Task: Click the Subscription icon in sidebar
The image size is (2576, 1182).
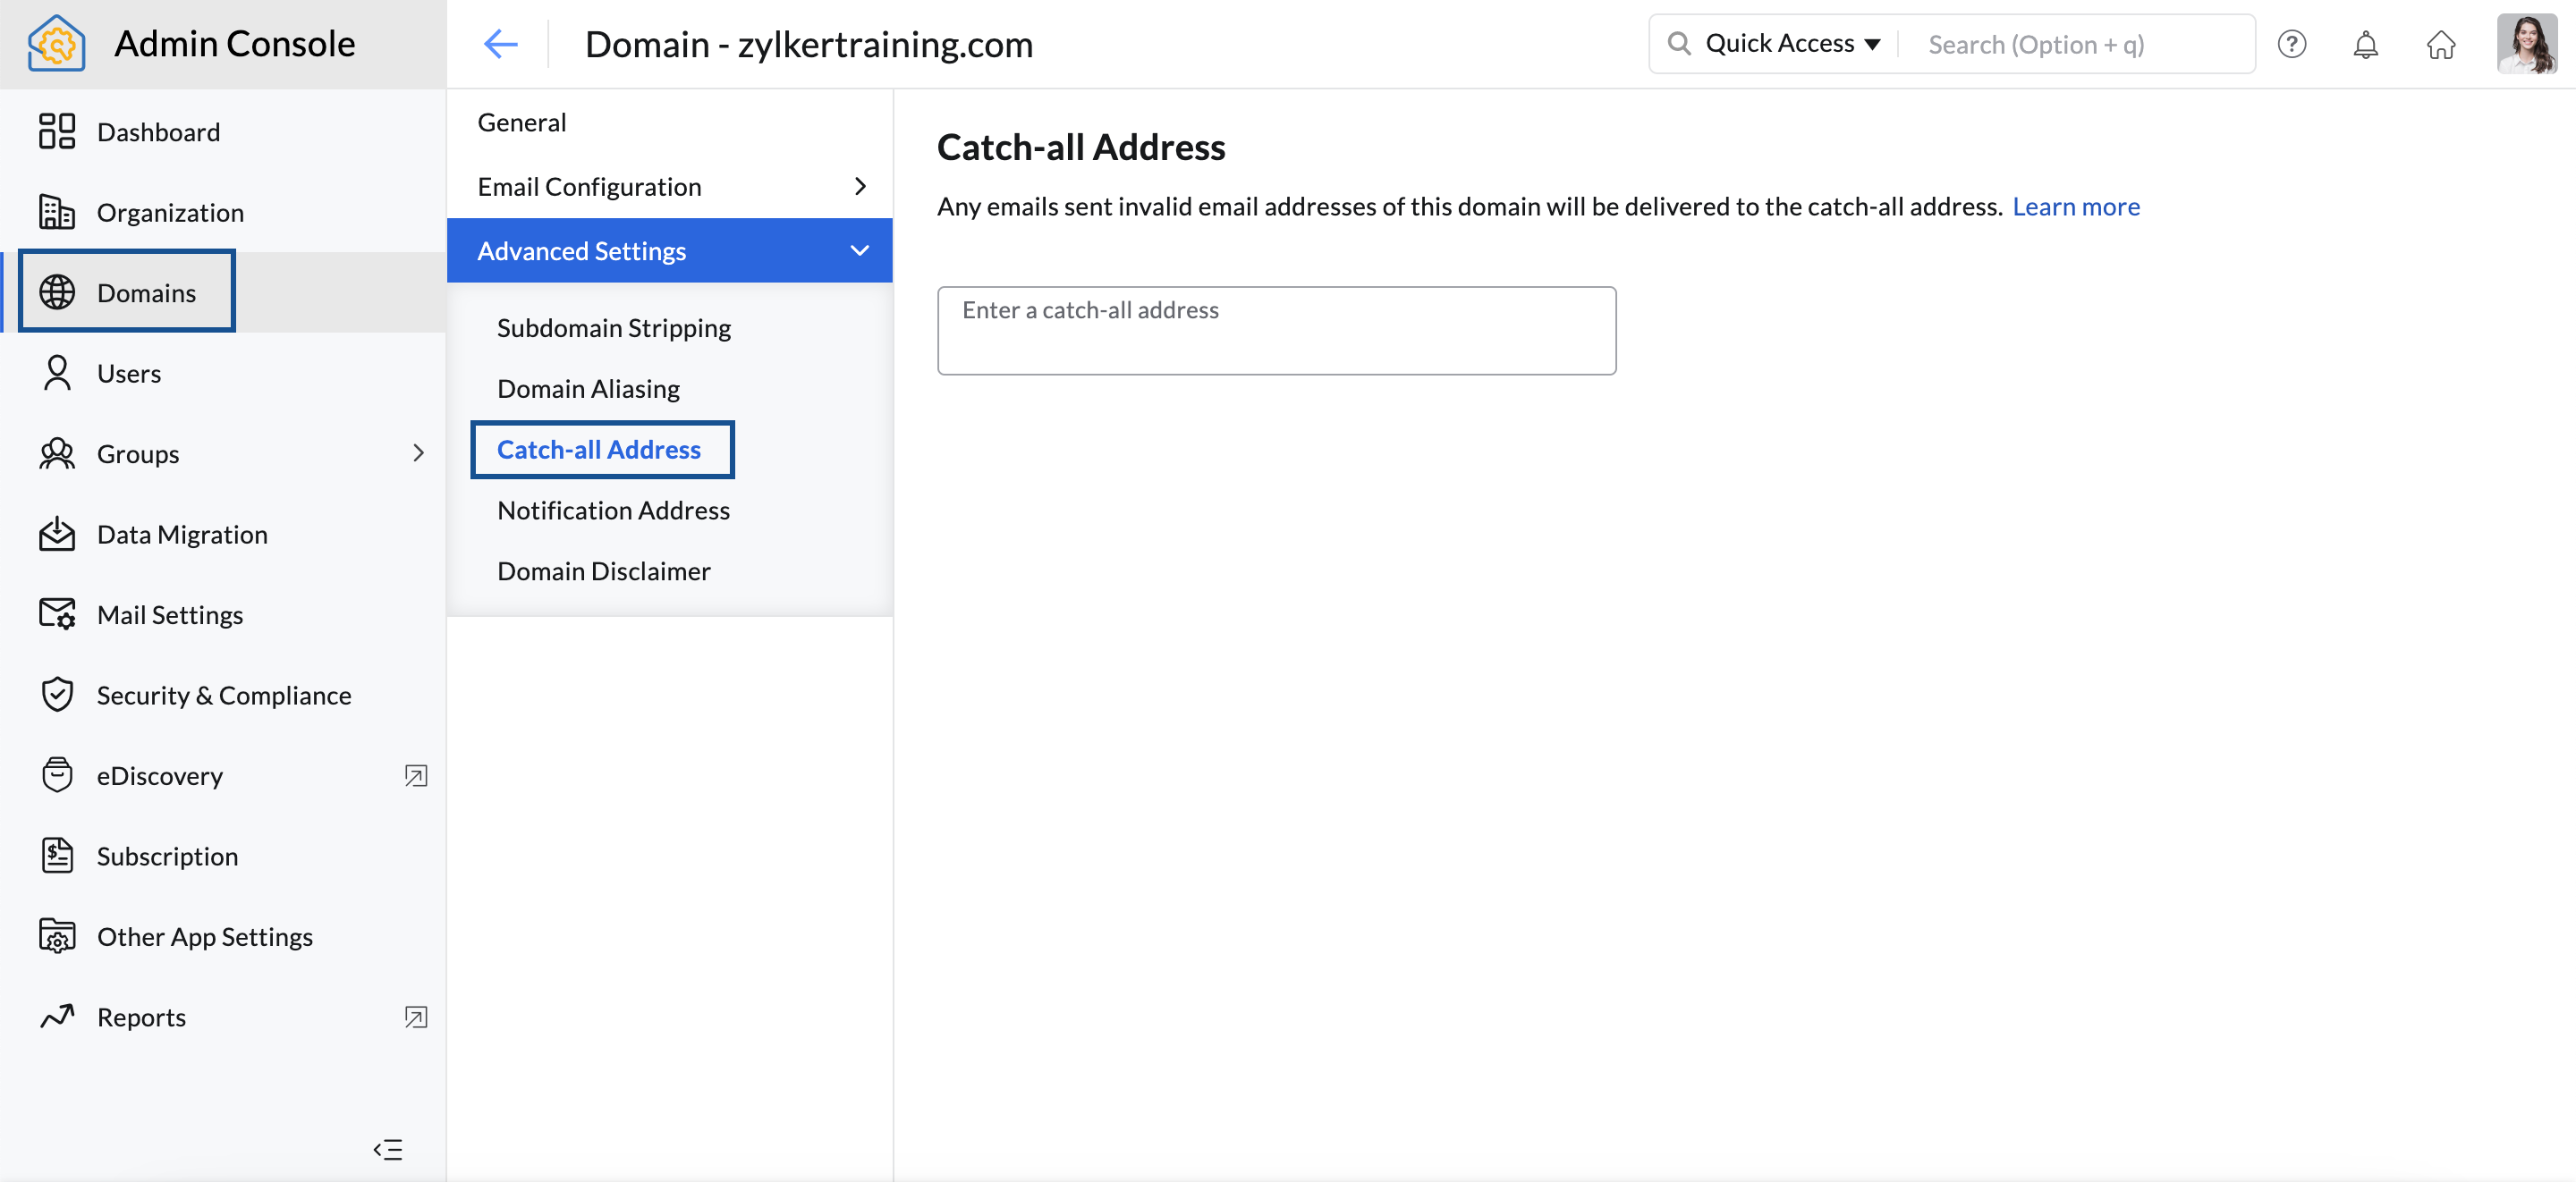Action: (57, 854)
